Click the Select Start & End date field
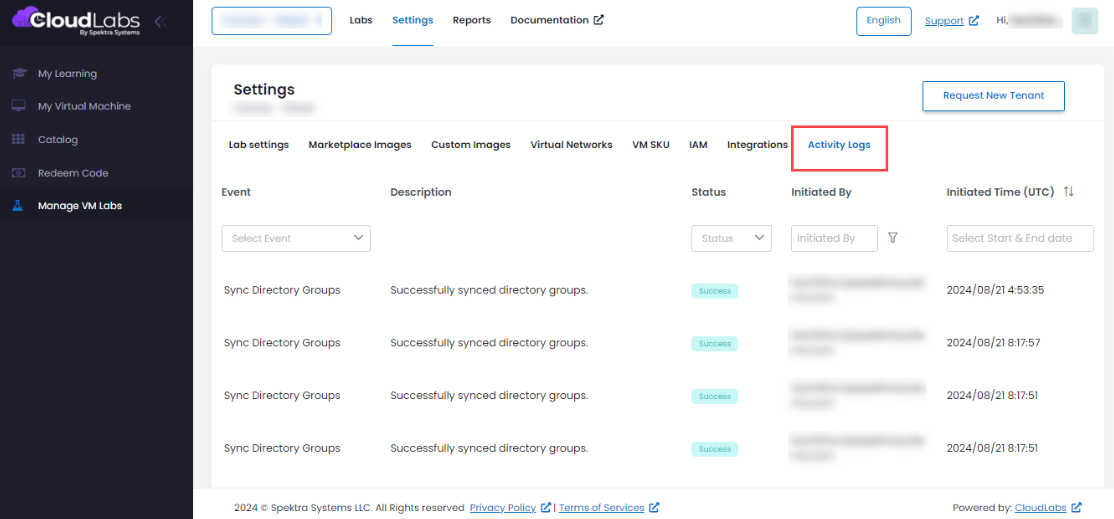The image size is (1114, 519). click(1020, 239)
